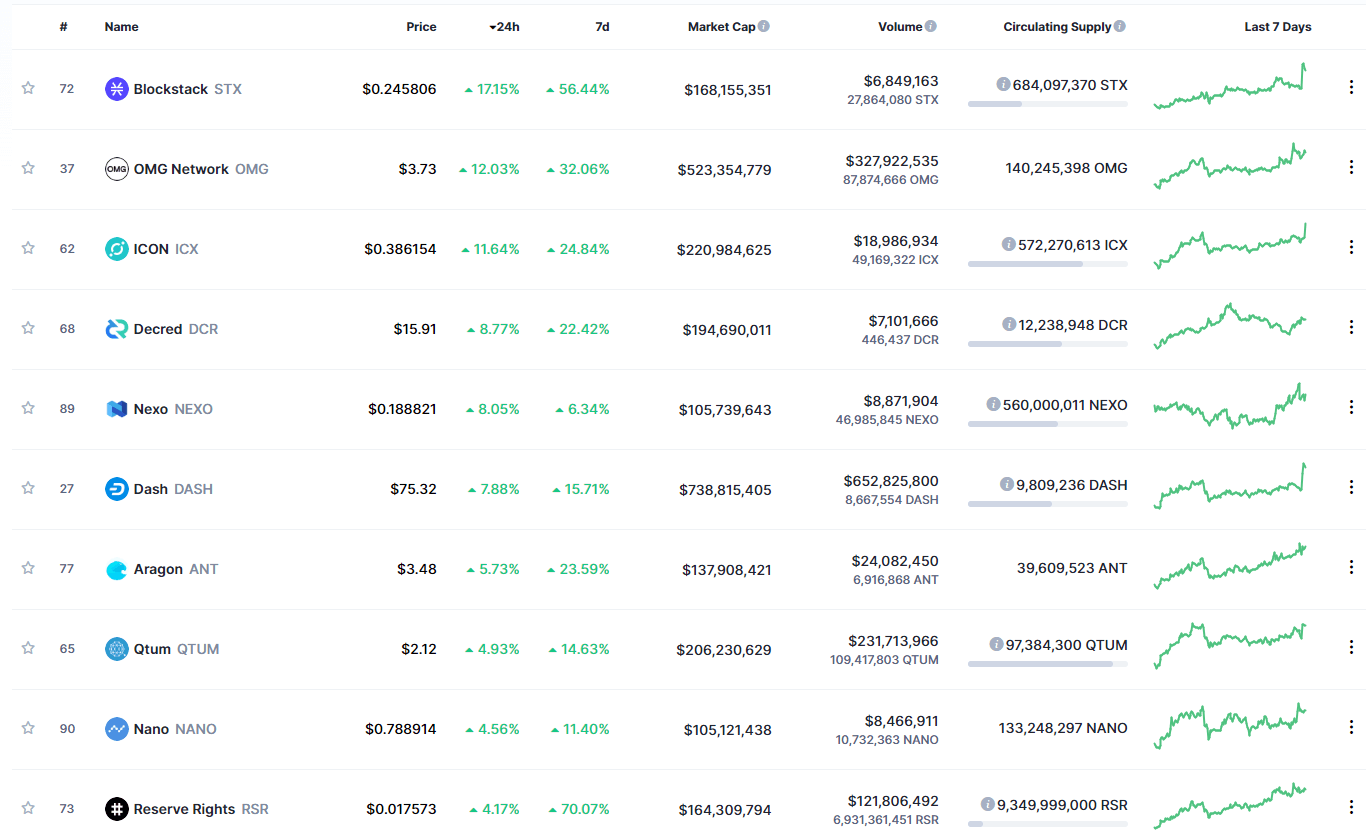The height and width of the screenshot is (838, 1366).
Task: Sort table by Price column header
Action: (421, 27)
